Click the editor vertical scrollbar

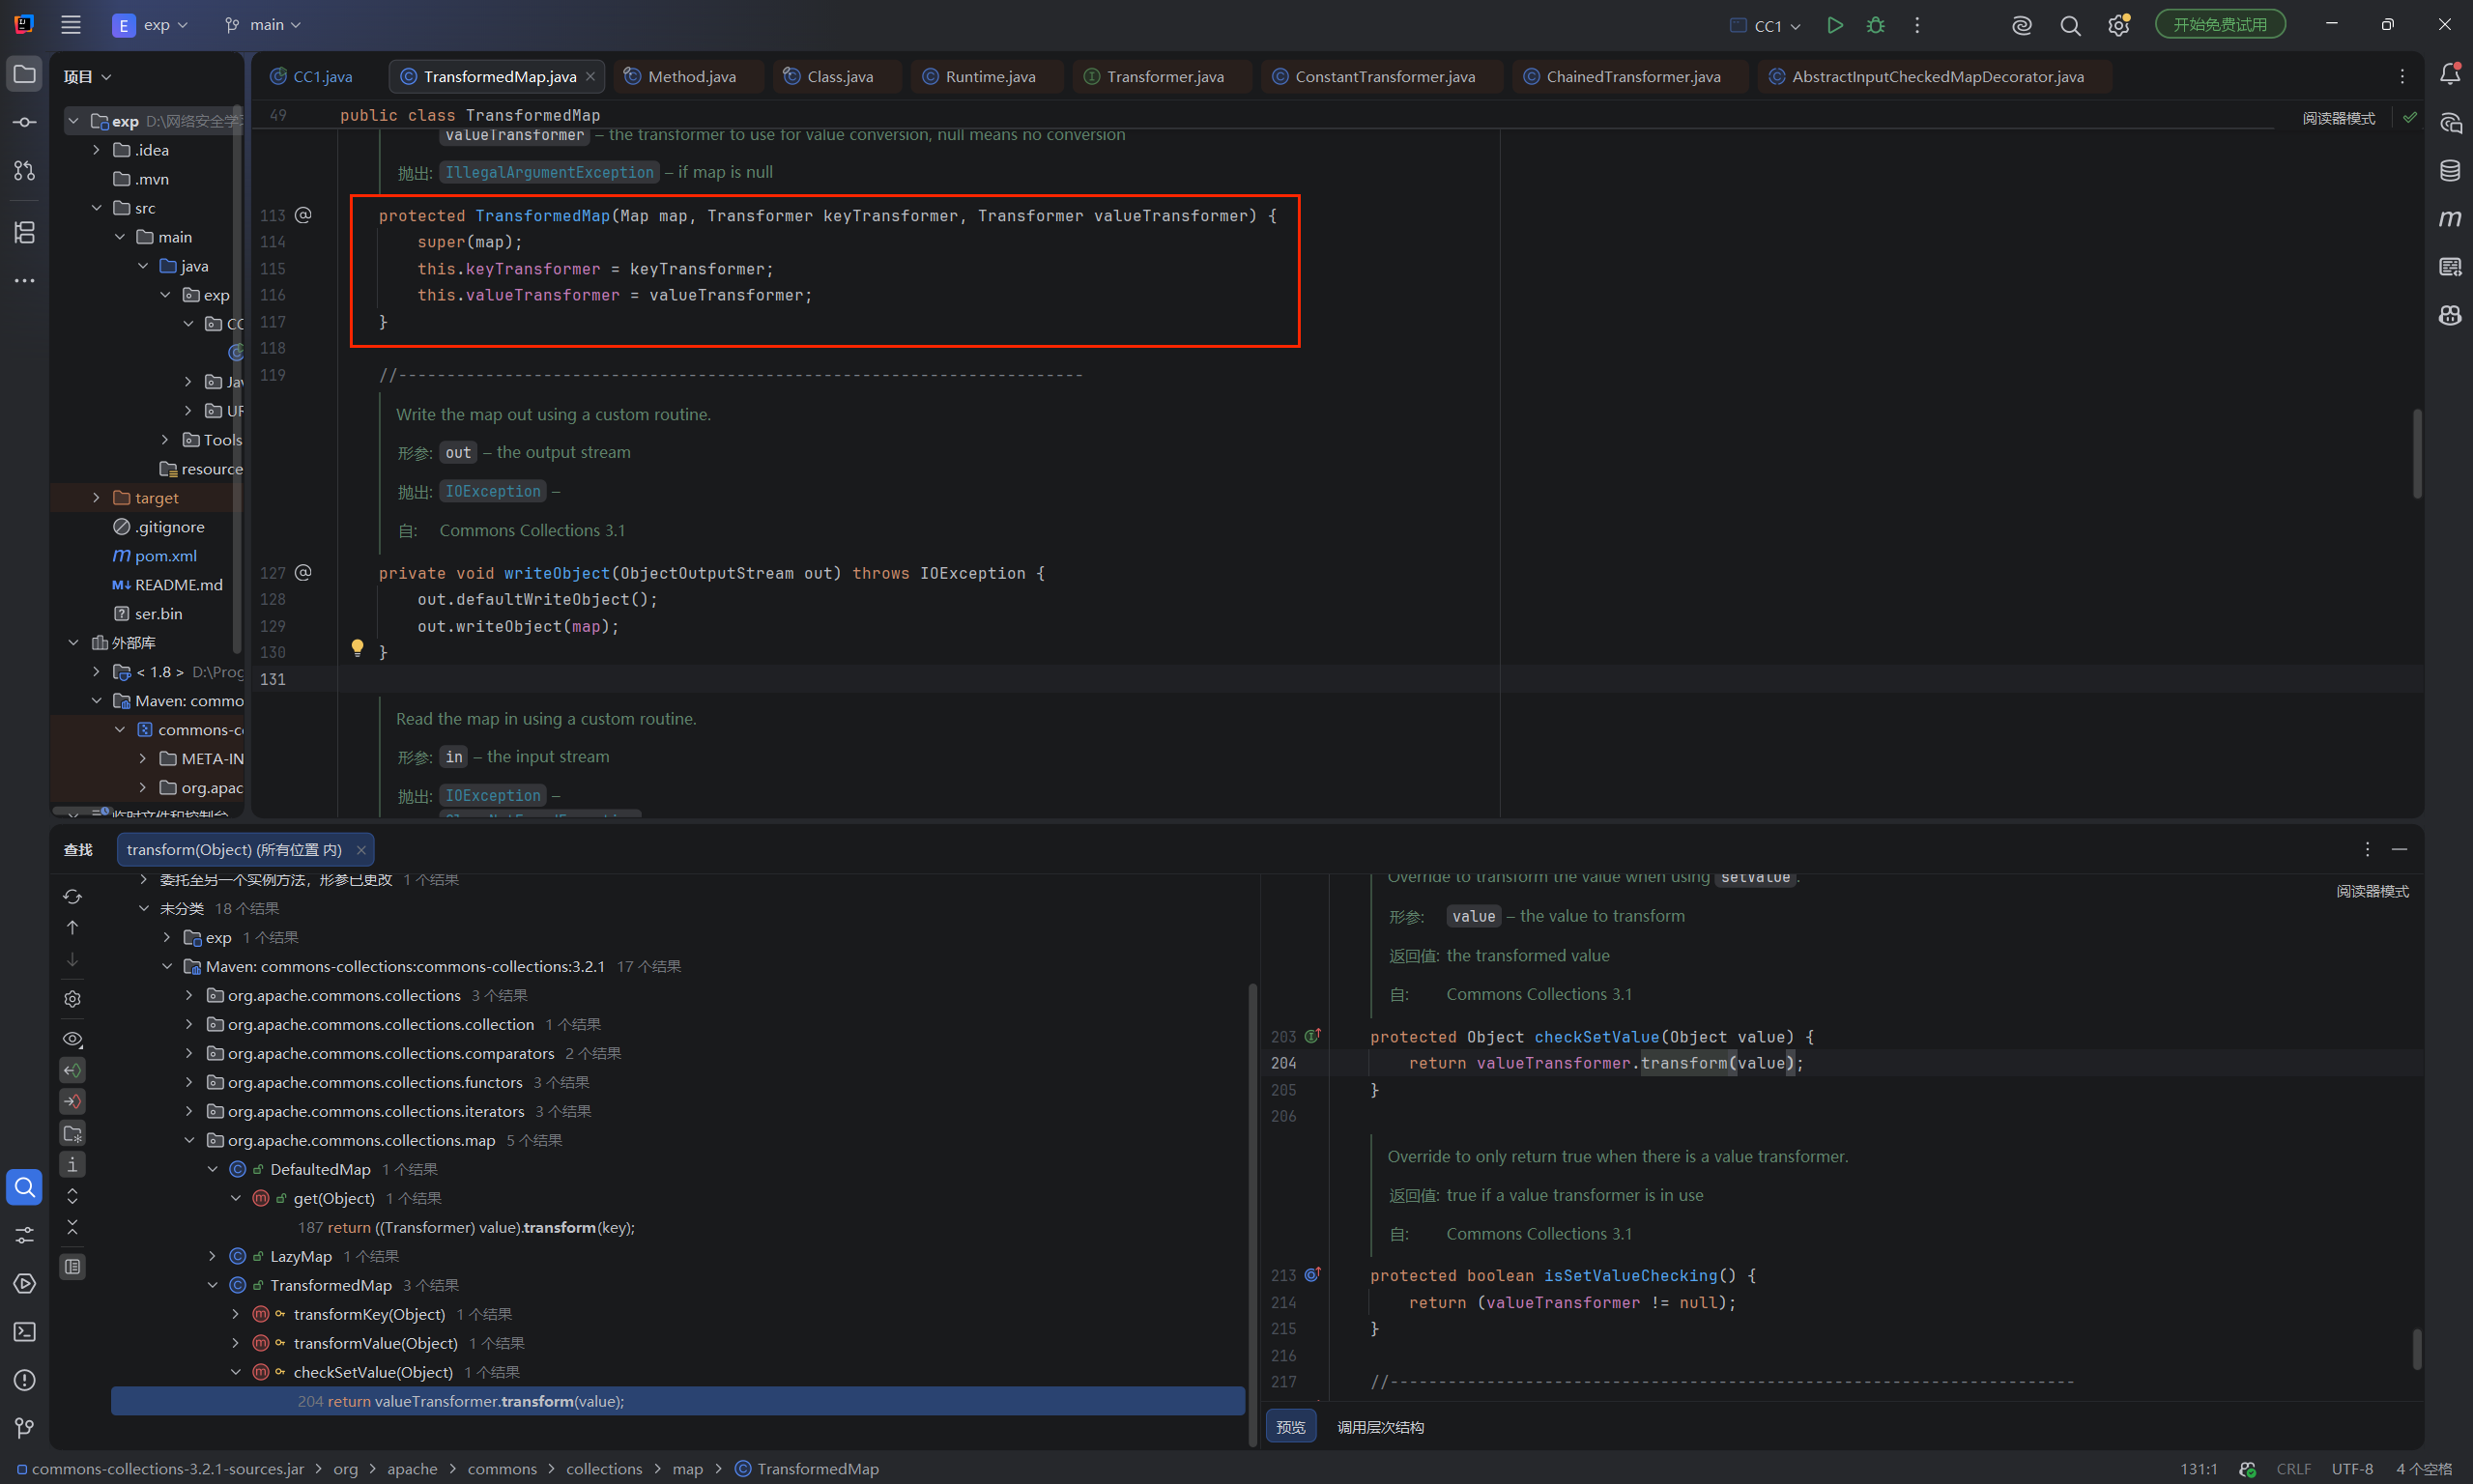[2418, 455]
